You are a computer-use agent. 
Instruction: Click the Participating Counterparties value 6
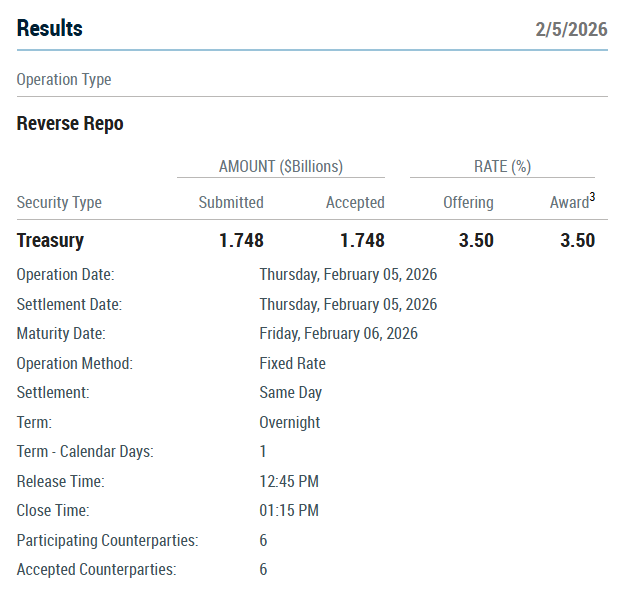[x=263, y=541]
